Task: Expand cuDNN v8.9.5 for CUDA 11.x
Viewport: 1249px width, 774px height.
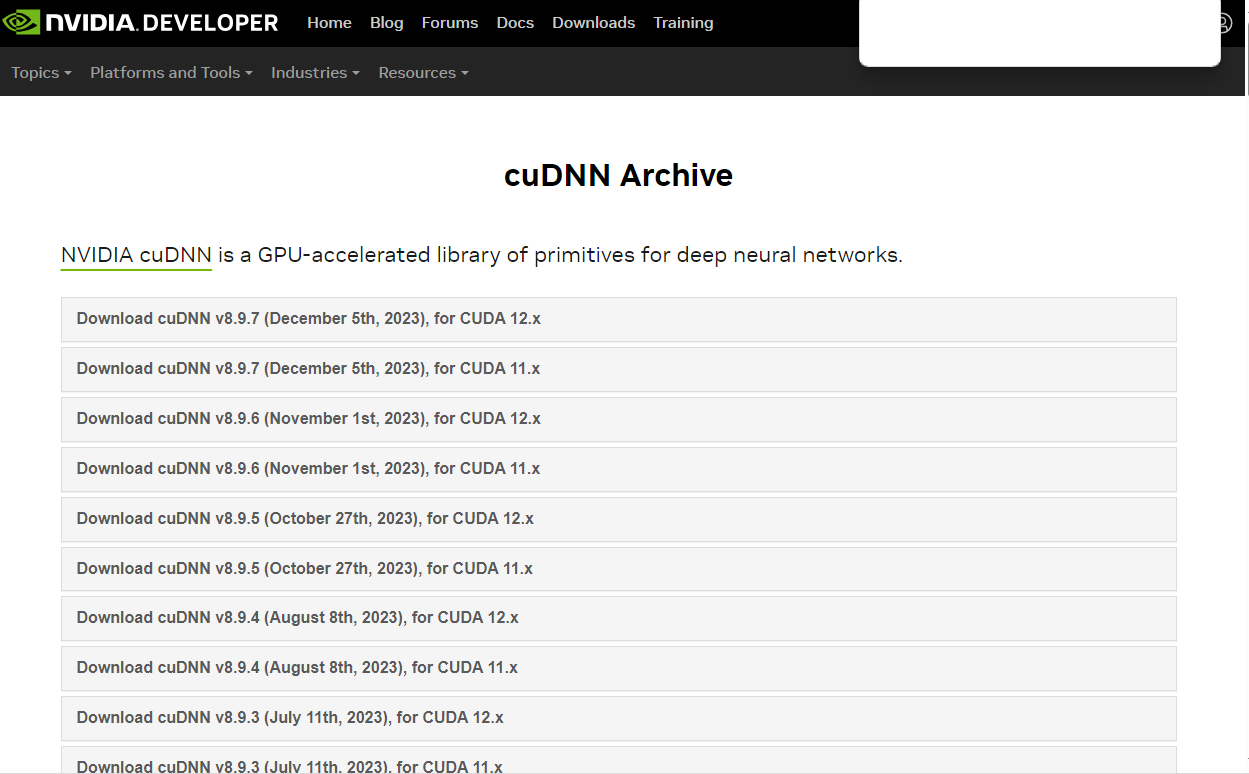Action: [x=305, y=568]
